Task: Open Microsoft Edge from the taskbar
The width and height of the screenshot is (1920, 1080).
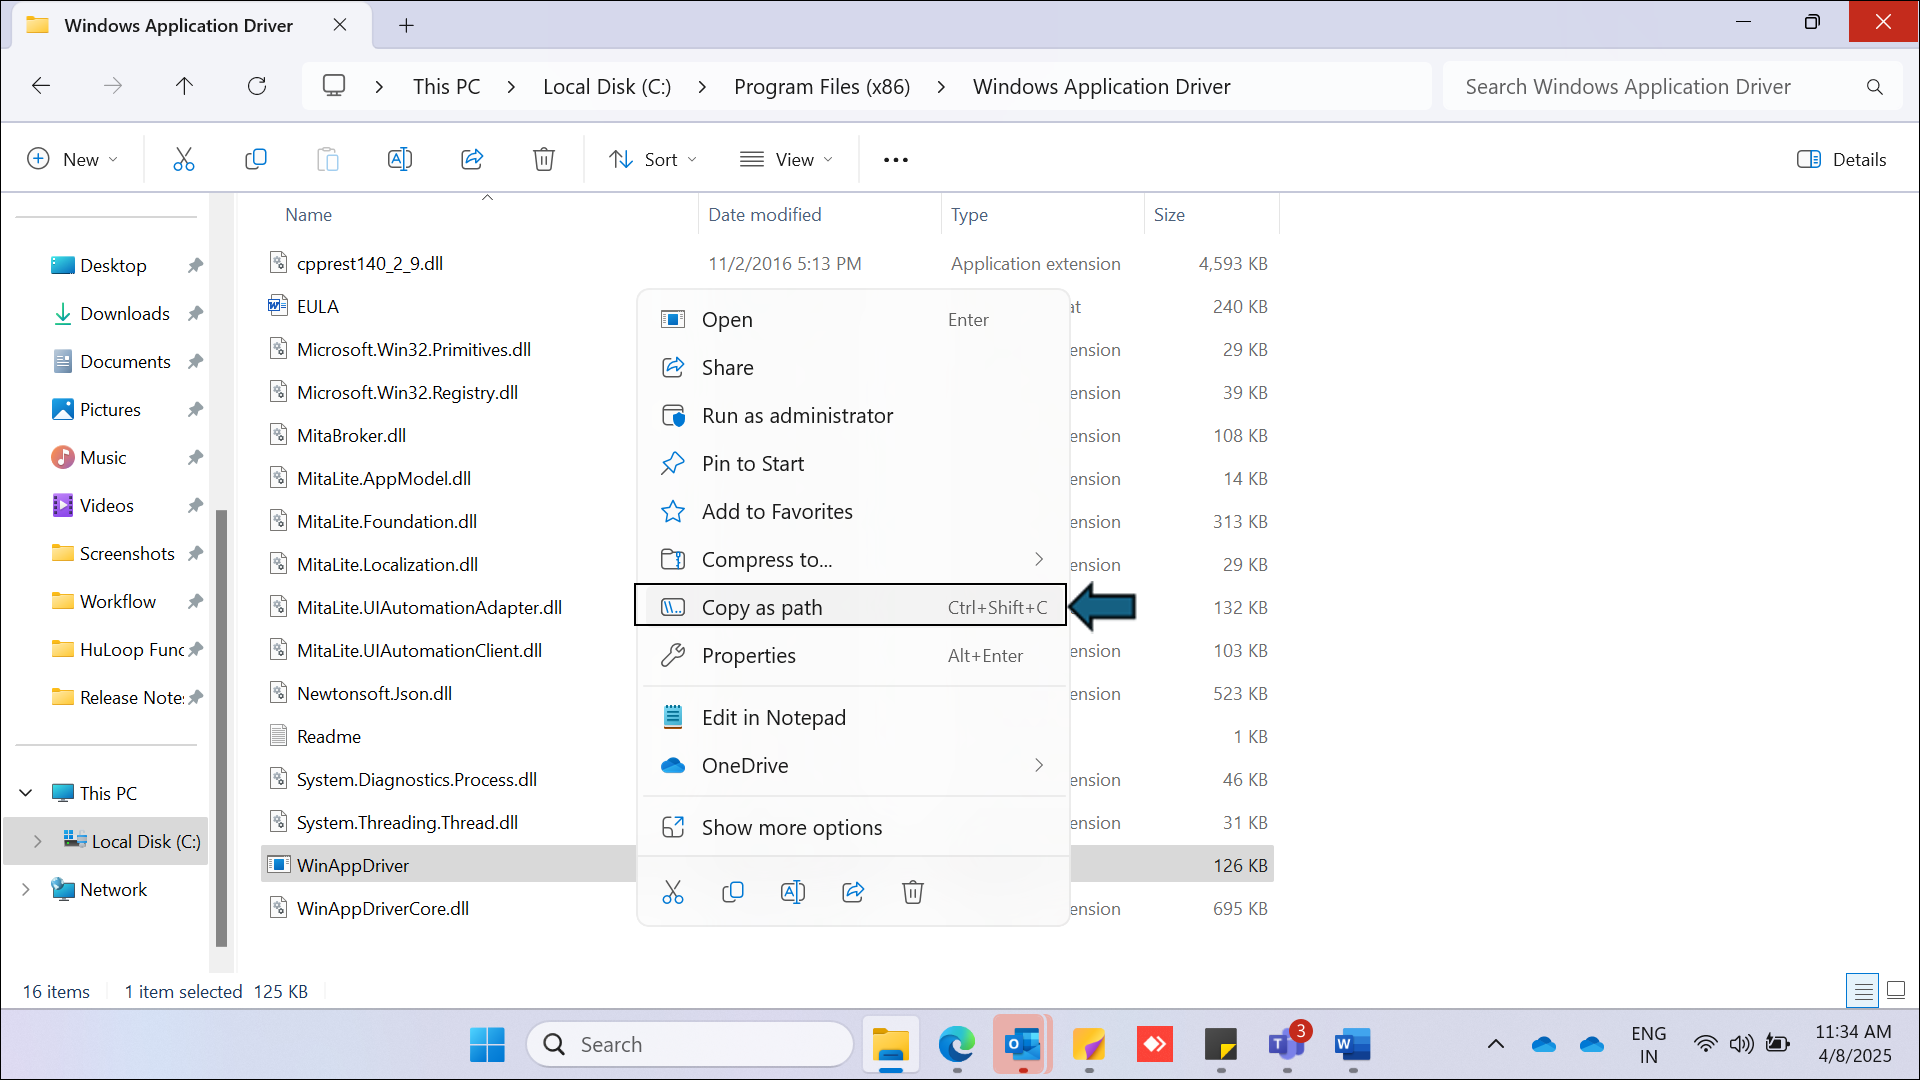Action: click(x=956, y=1045)
